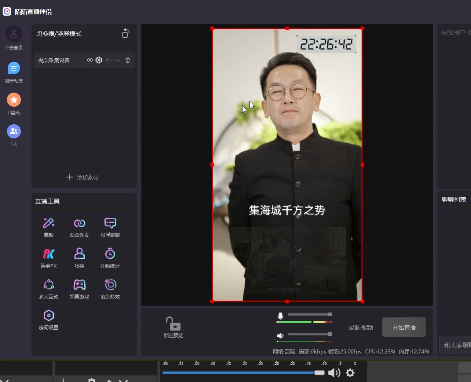The height and width of the screenshot is (382, 471).
Task: Move the source down with the down chevron
Action: pyautogui.click(x=118, y=60)
